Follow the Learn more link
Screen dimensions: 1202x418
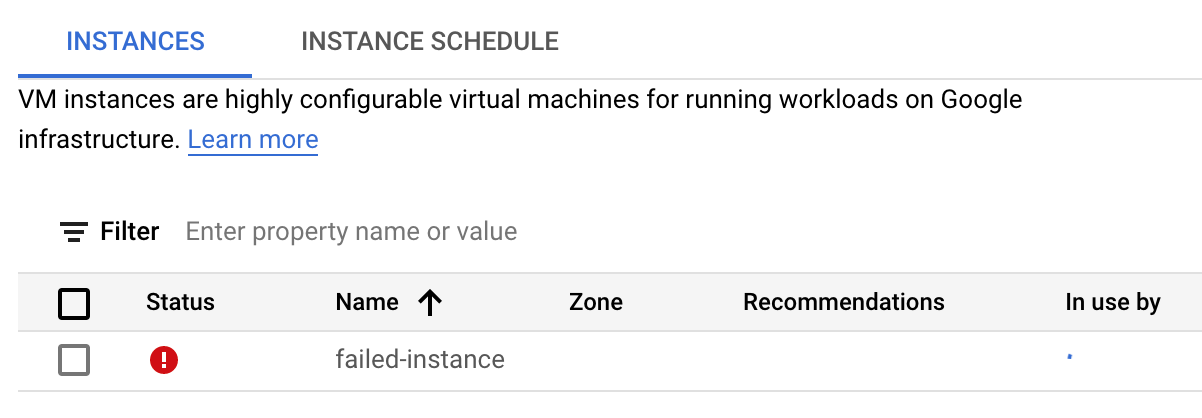click(x=253, y=140)
